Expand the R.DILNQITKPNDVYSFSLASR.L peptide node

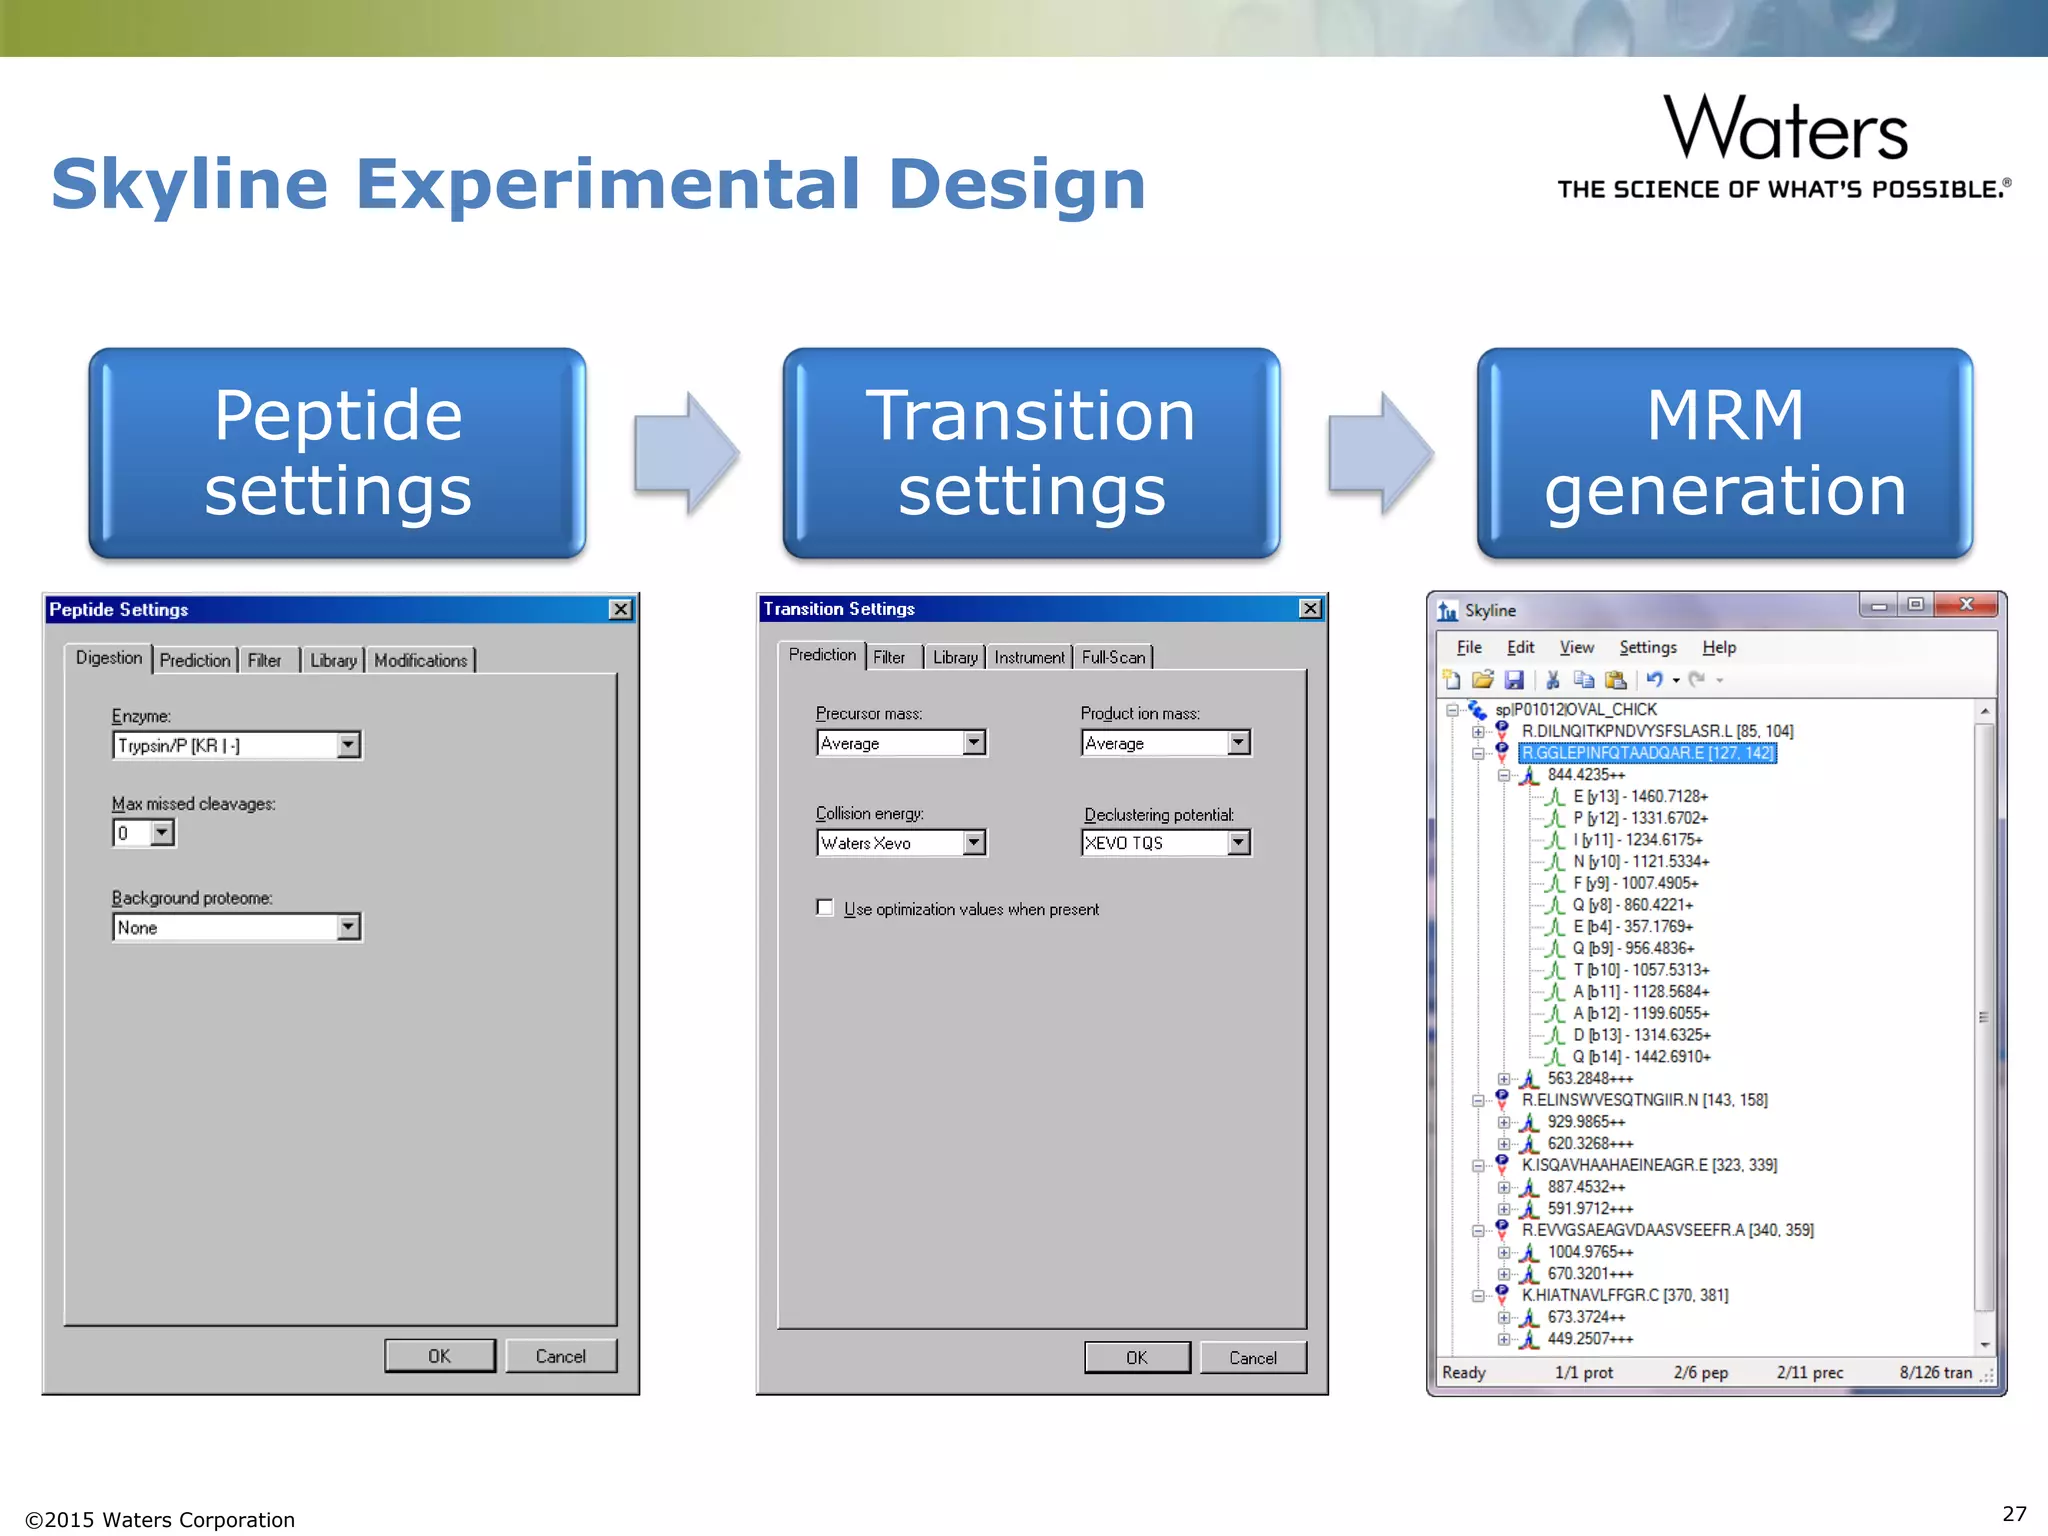click(1478, 732)
